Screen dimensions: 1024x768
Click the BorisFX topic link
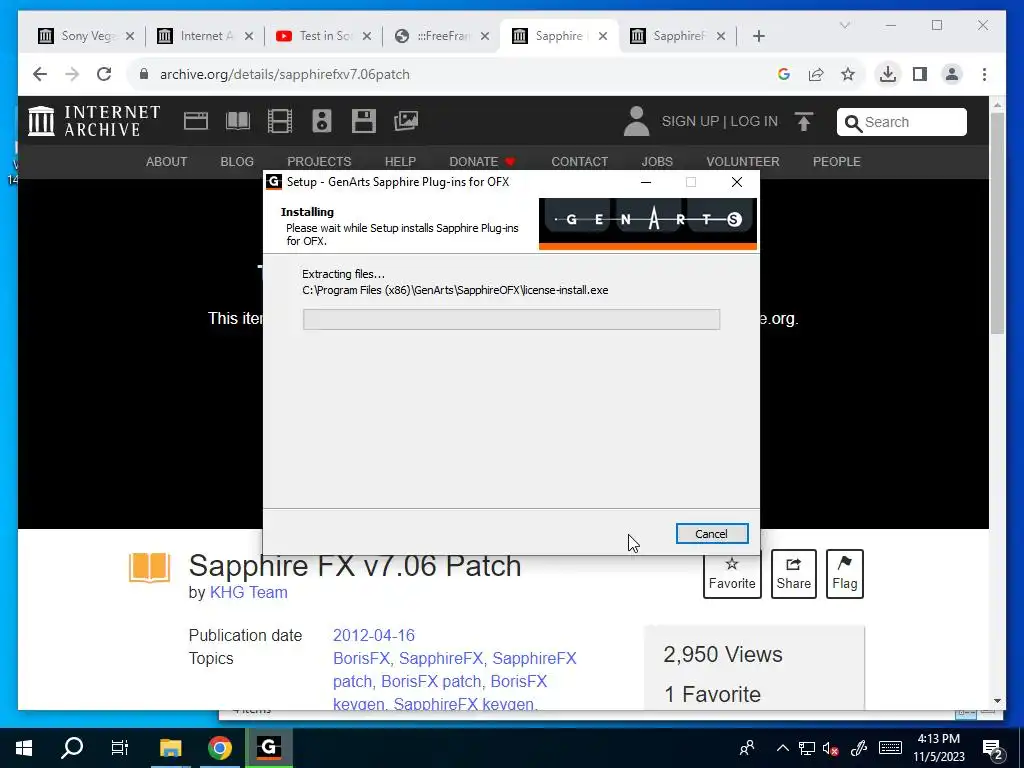pos(361,658)
